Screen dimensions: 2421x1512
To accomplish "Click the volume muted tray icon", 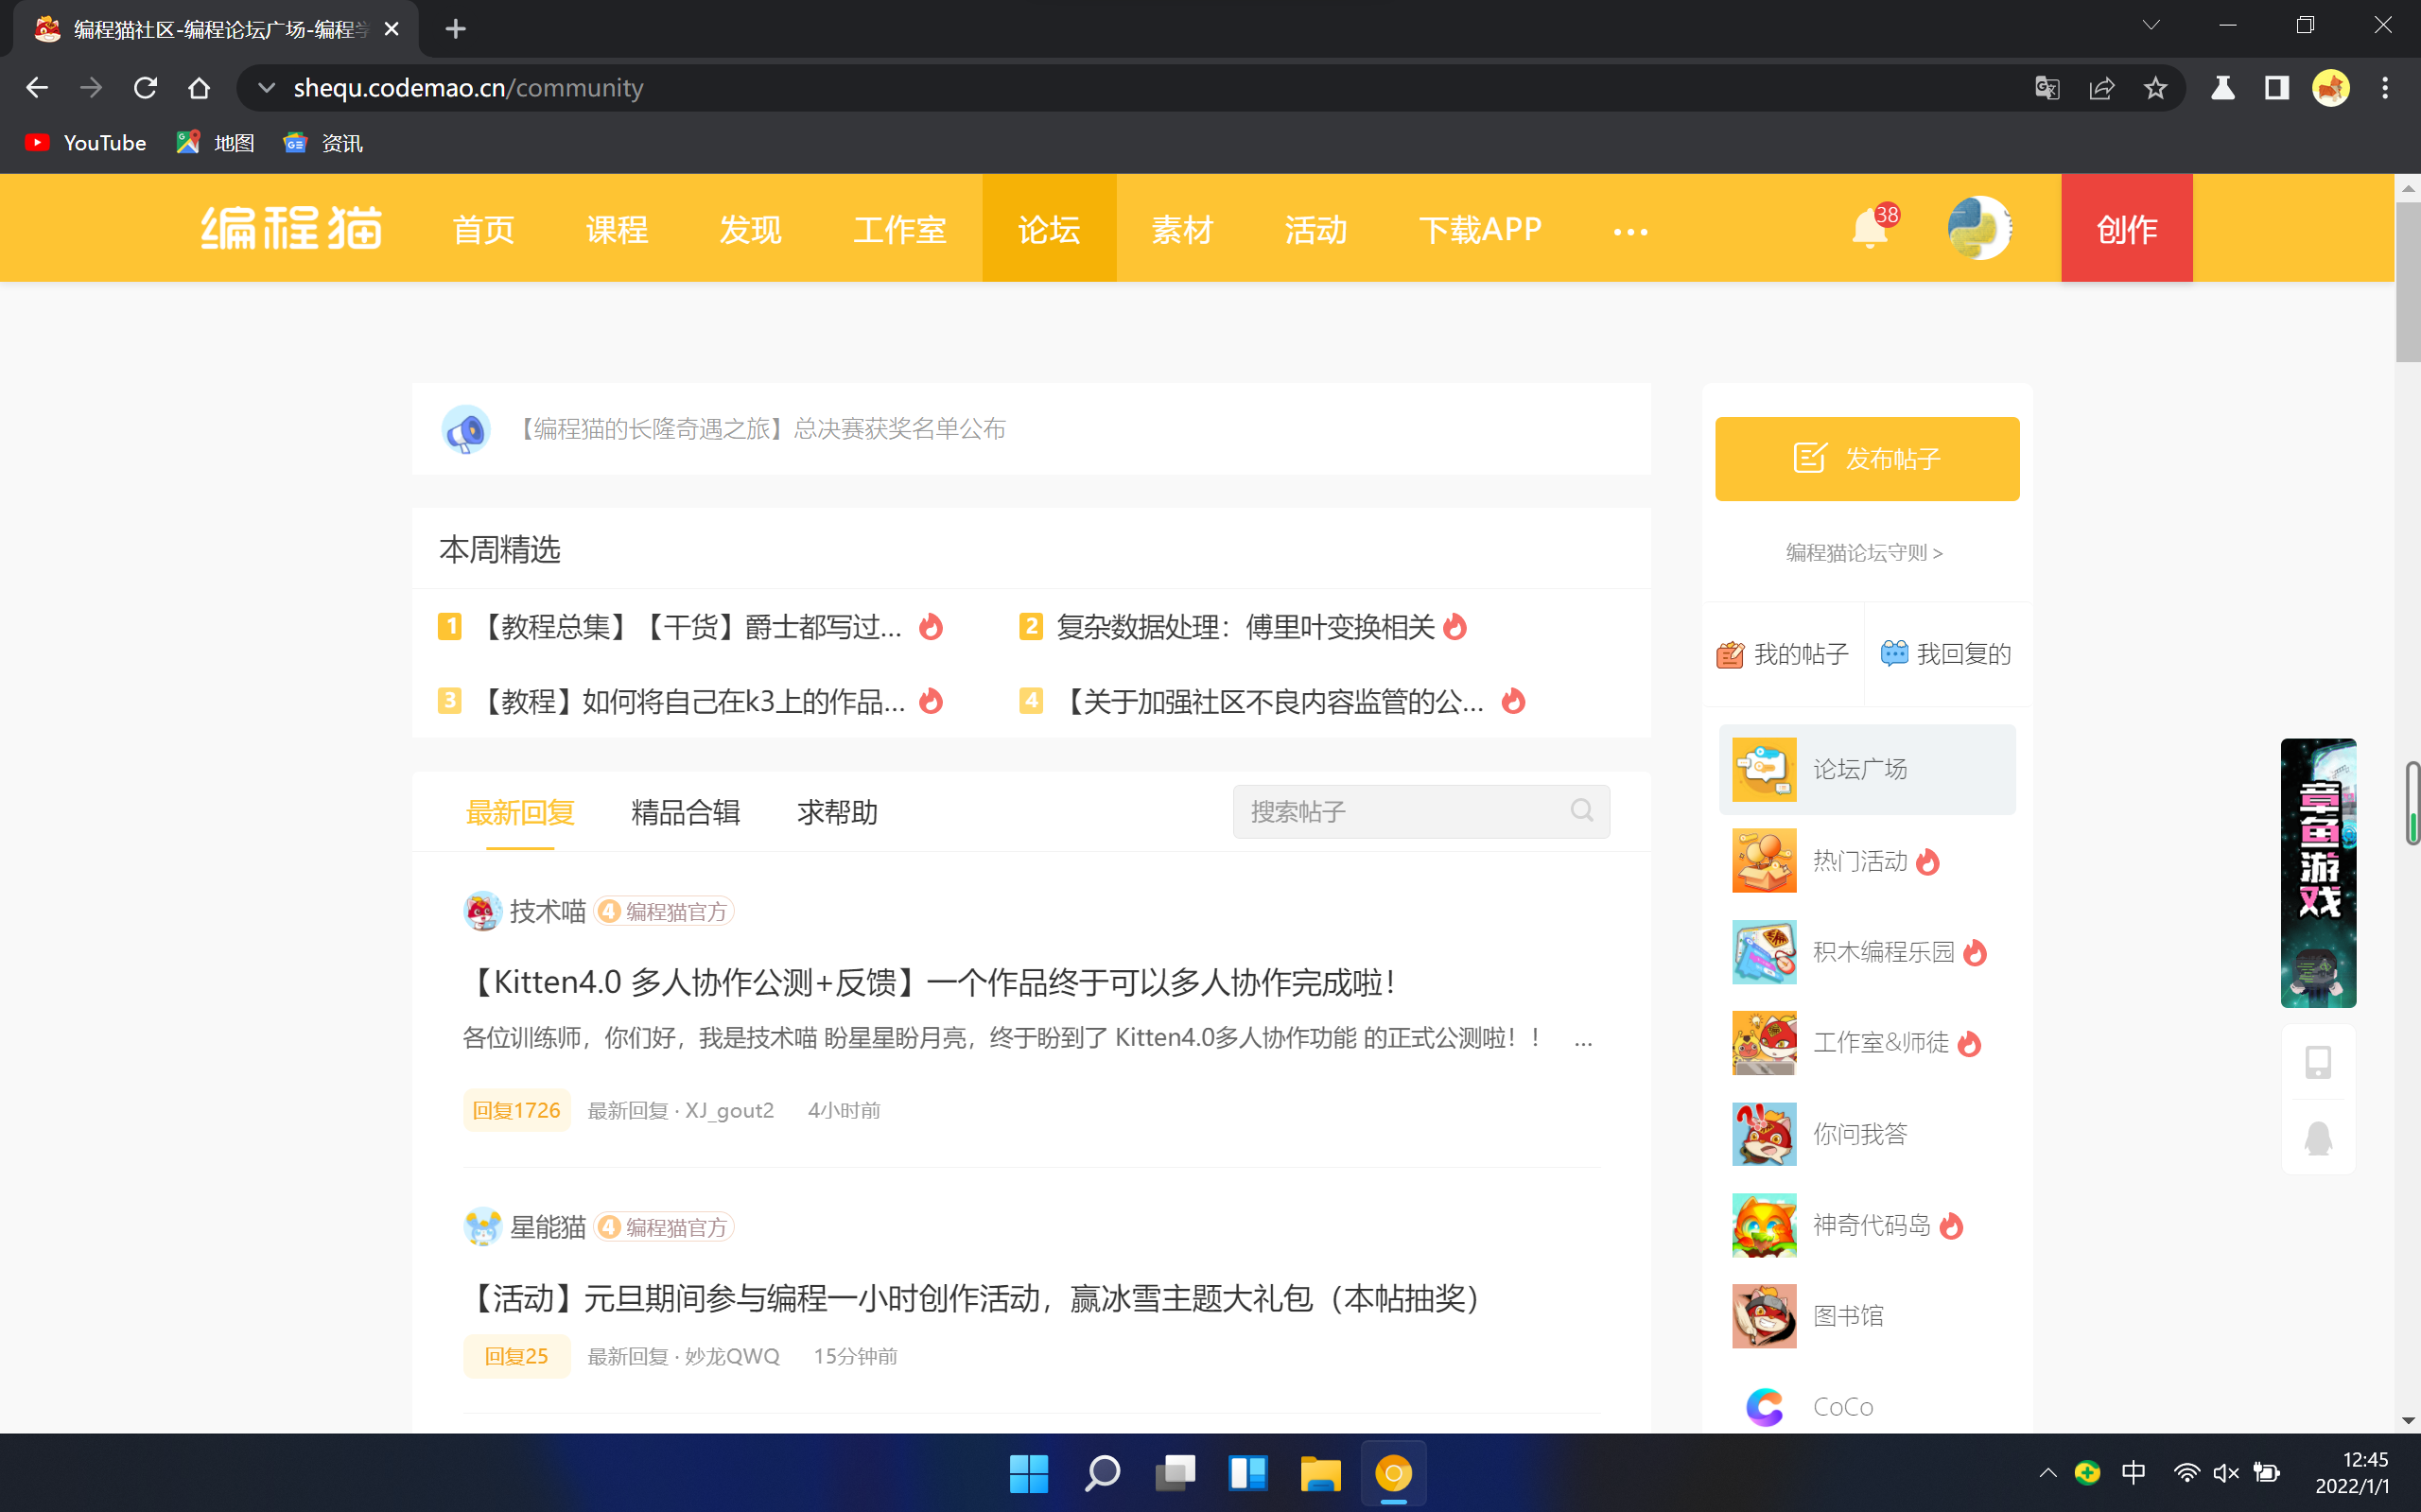I will [2226, 1473].
